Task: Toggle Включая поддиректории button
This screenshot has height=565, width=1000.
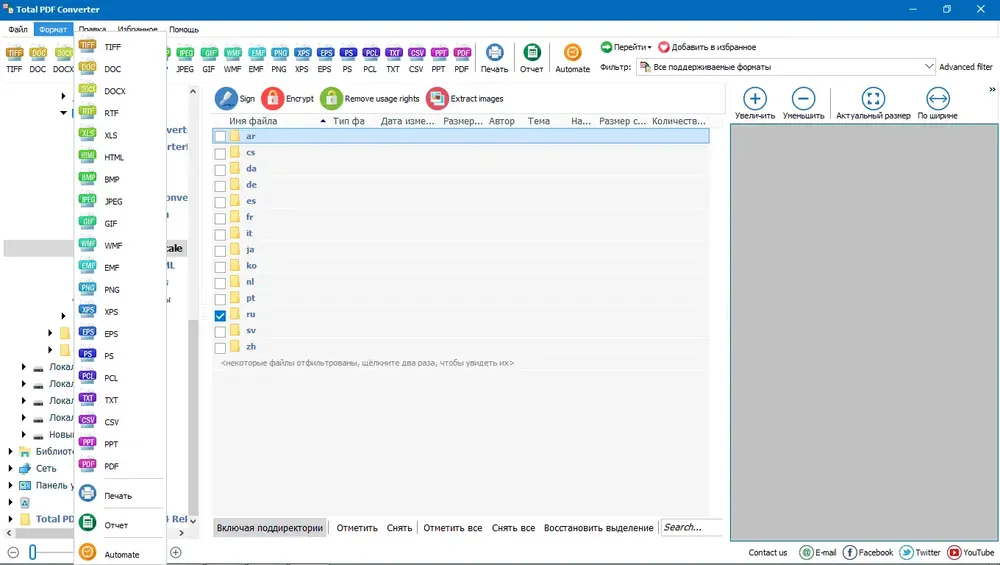Action: pyautogui.click(x=270, y=527)
